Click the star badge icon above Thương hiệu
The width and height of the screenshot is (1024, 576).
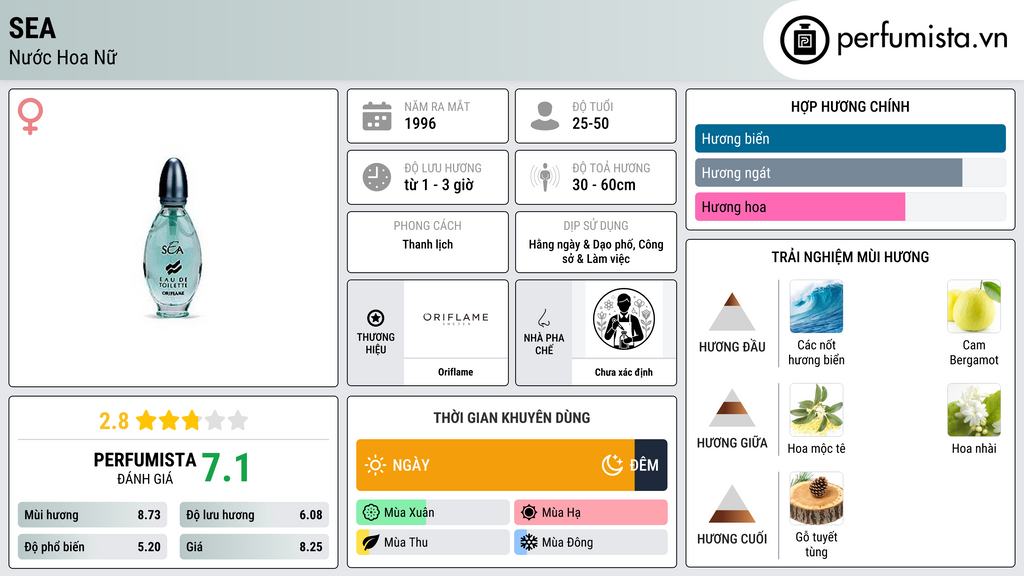(x=376, y=318)
